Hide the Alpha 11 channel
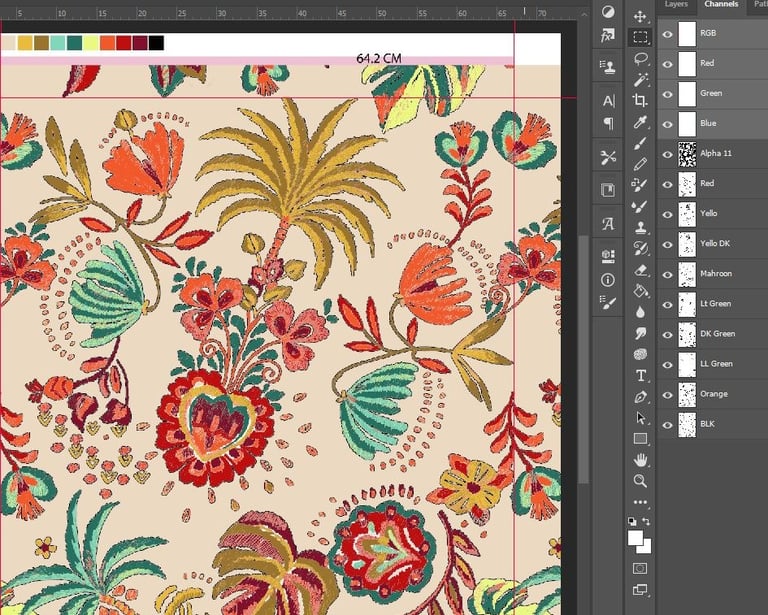The image size is (768, 615). 667,154
